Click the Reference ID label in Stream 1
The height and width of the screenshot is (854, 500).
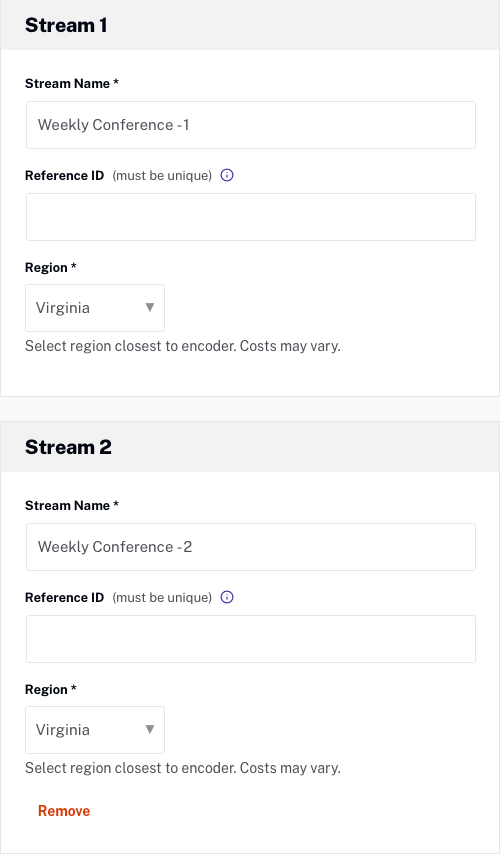tap(64, 175)
